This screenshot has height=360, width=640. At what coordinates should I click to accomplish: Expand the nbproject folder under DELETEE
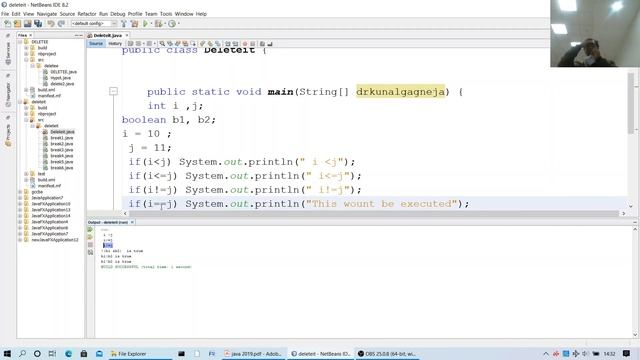(x=26, y=54)
